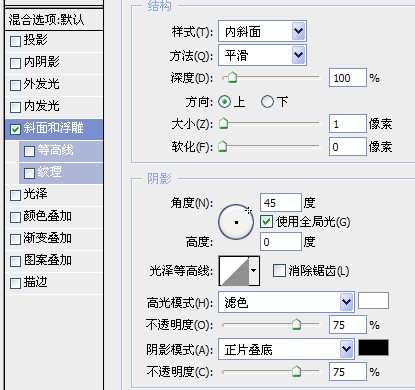Click the 深度 depth value field

tap(348, 78)
